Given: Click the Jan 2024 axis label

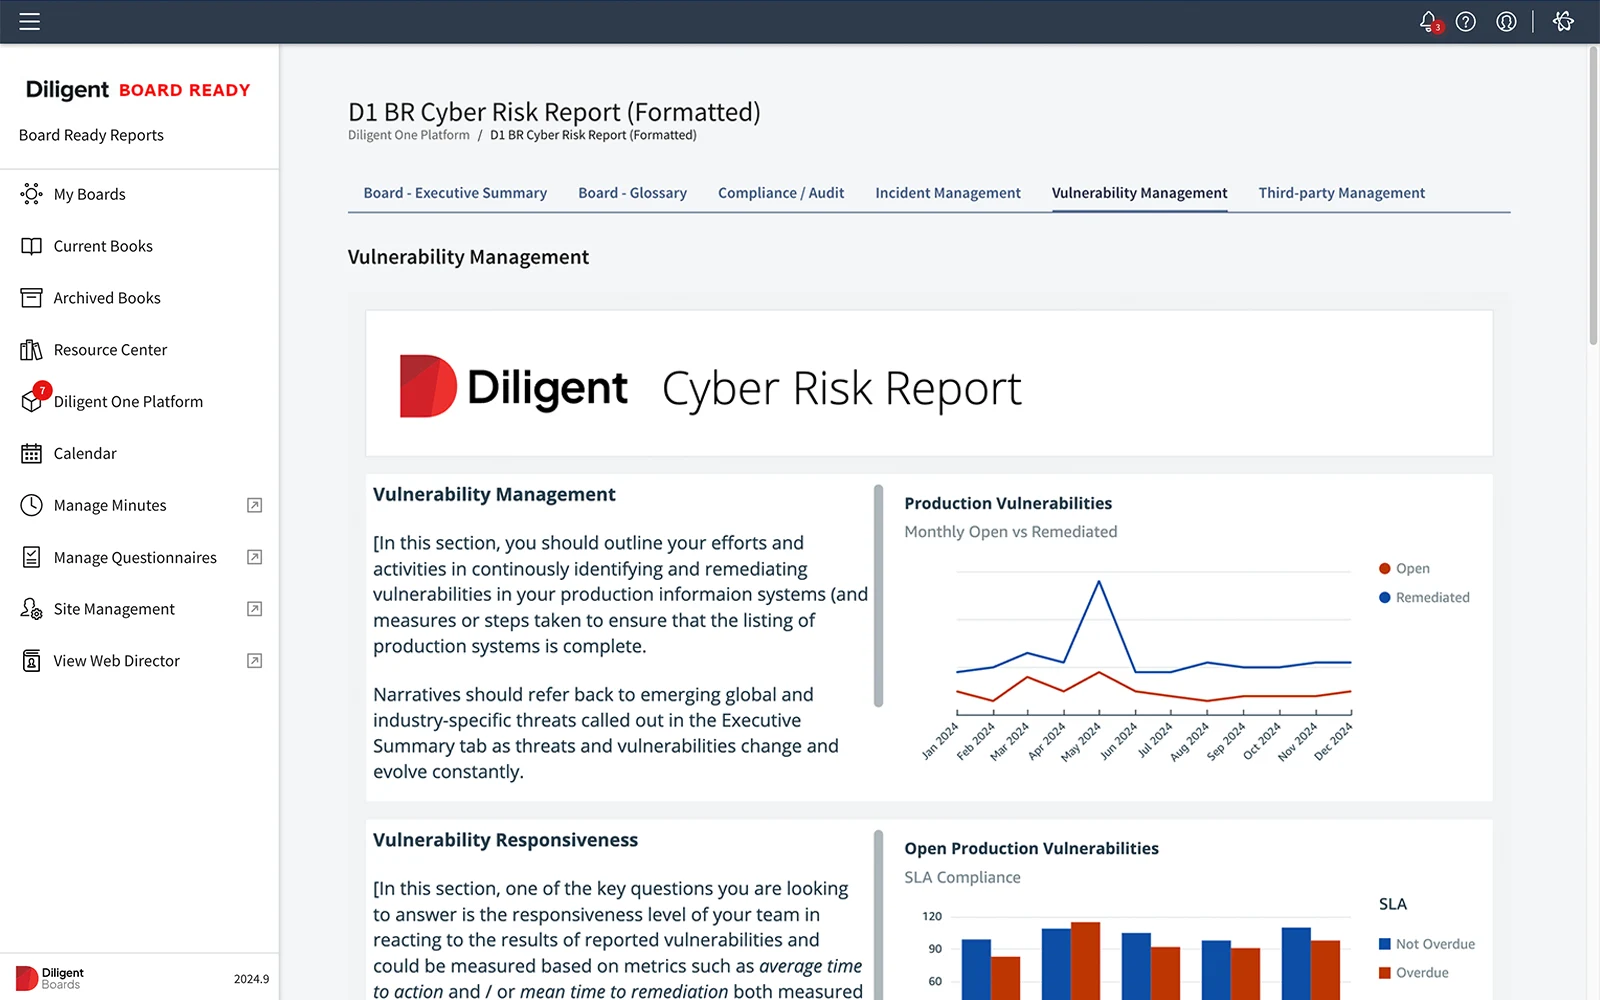Looking at the screenshot, I should 939,741.
